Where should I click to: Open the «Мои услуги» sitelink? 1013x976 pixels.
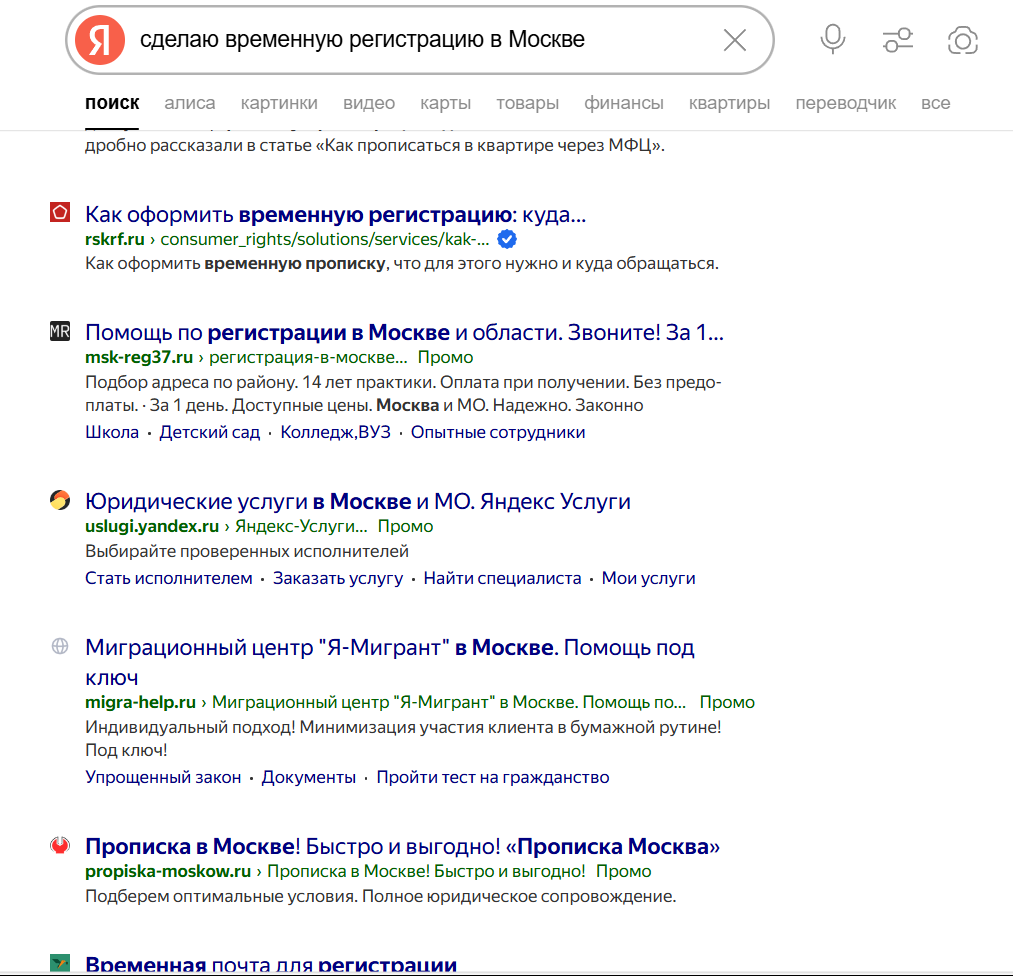pyautogui.click(x=649, y=578)
